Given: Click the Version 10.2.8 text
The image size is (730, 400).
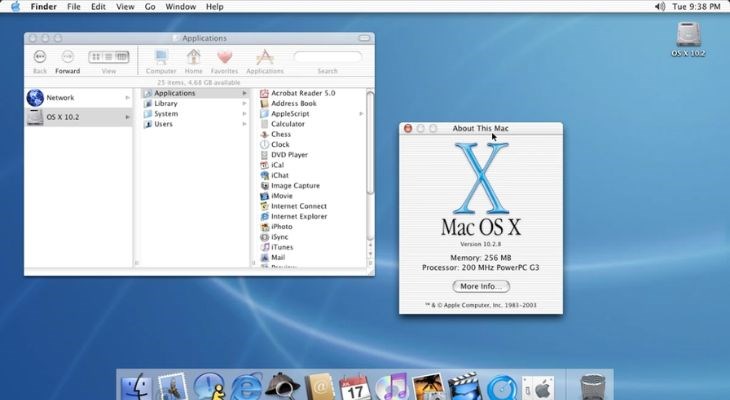Looking at the screenshot, I should pos(481,244).
